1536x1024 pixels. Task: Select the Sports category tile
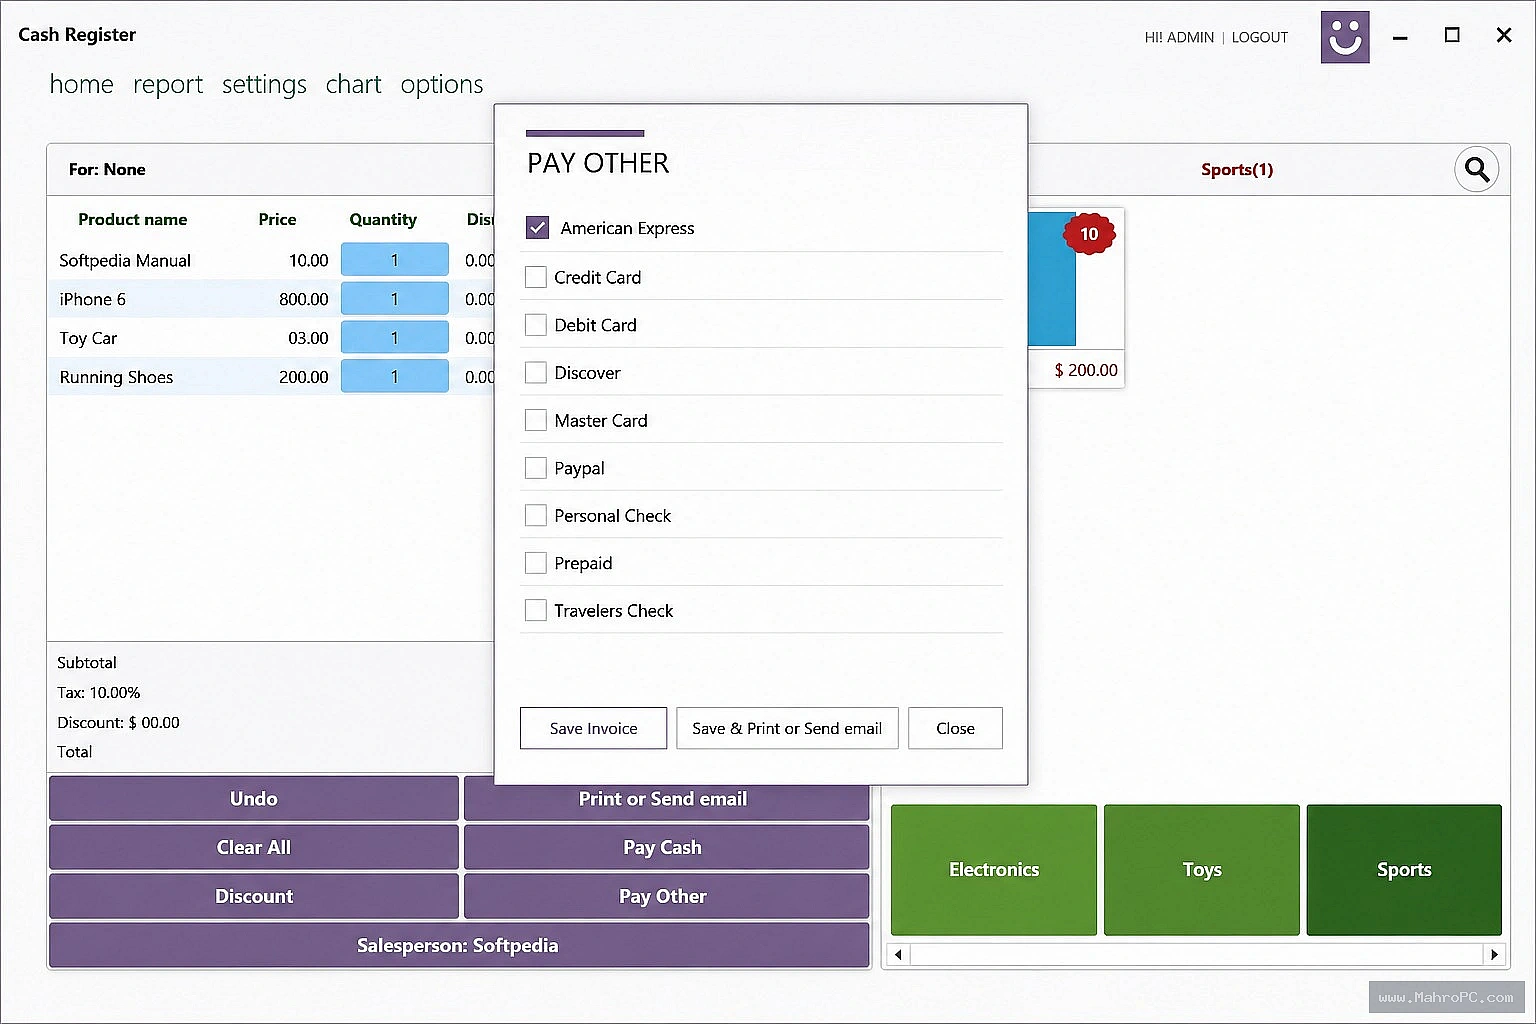[1404, 870]
